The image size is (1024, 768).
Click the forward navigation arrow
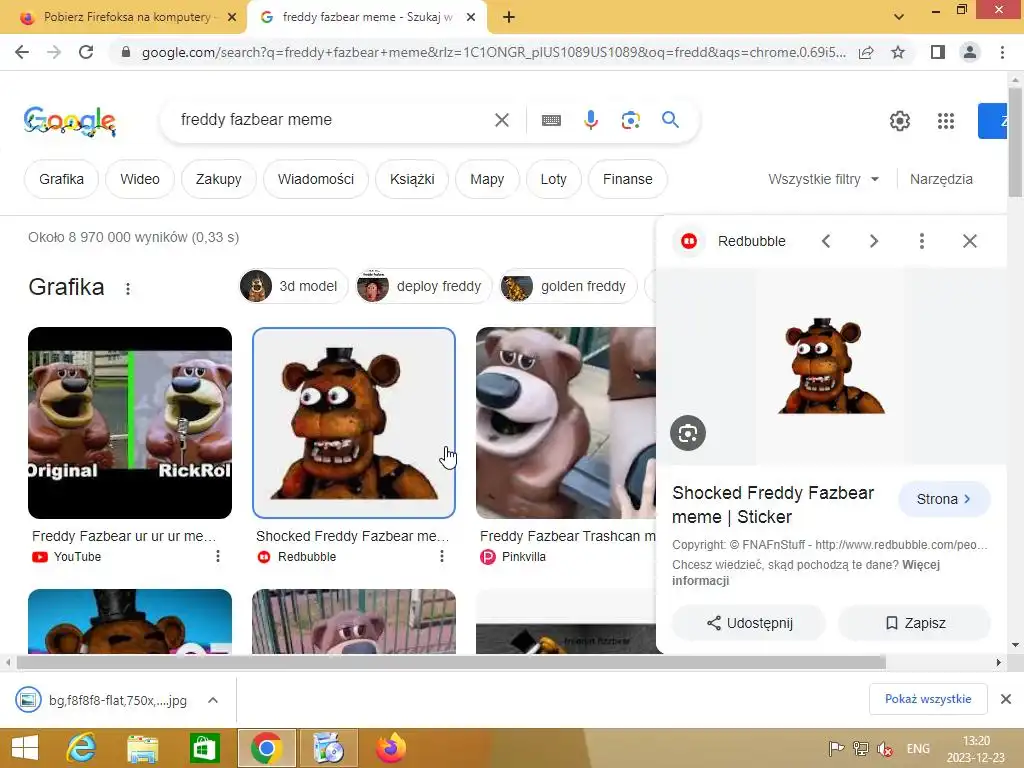click(x=54, y=52)
